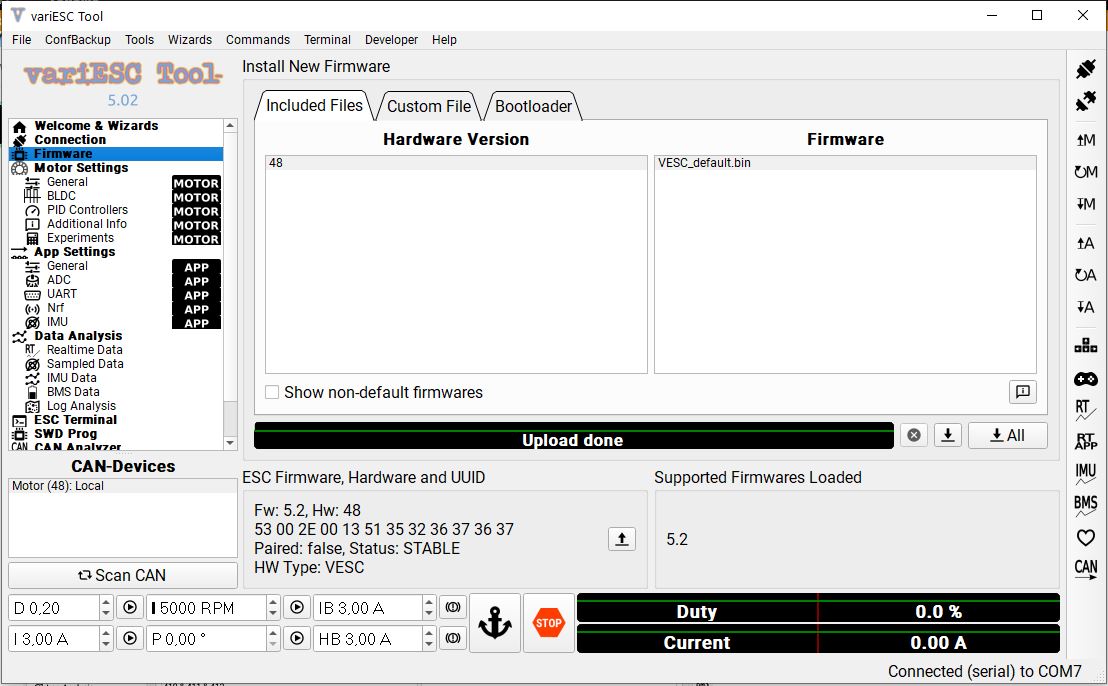Switch to the Custom File tab
The image size is (1108, 686).
point(429,106)
